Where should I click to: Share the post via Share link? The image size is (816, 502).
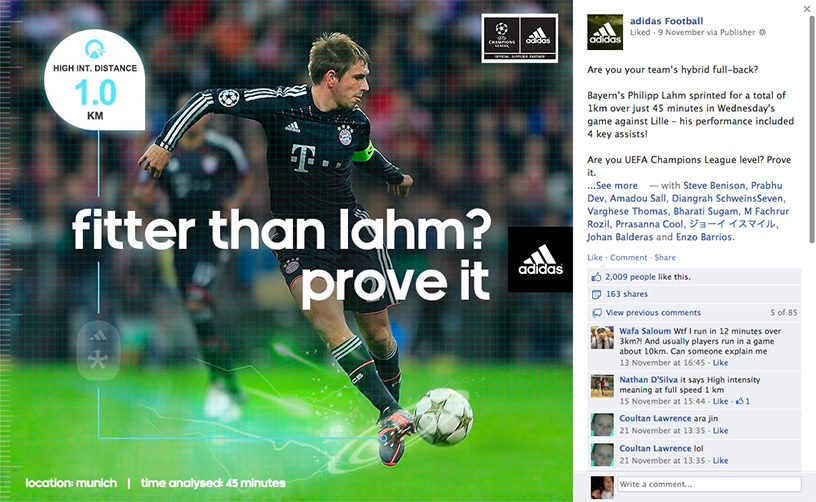pos(665,258)
